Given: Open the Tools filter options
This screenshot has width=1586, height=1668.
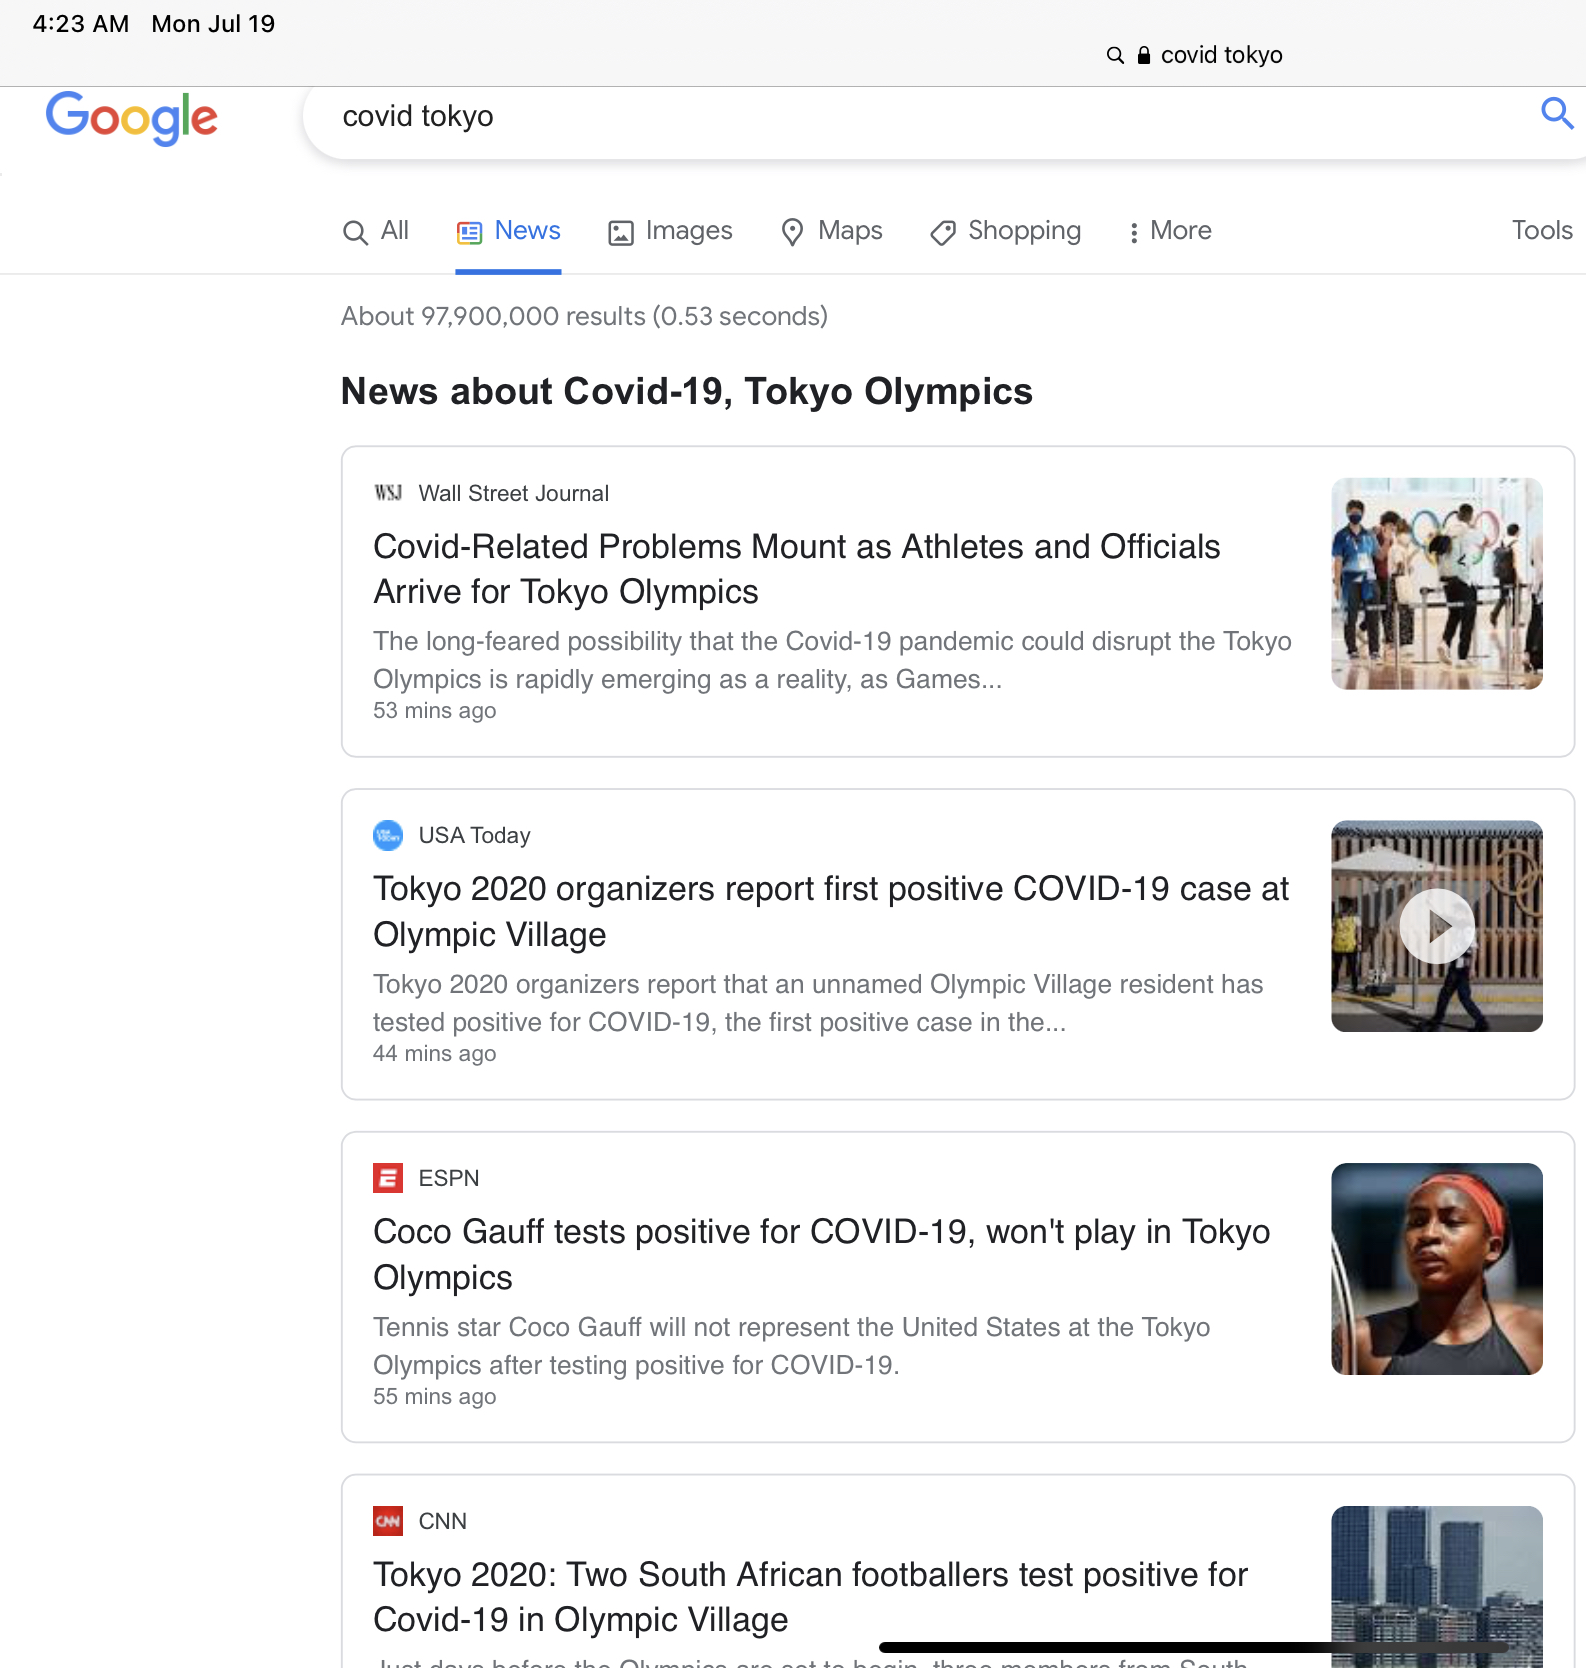Looking at the screenshot, I should click(1542, 231).
